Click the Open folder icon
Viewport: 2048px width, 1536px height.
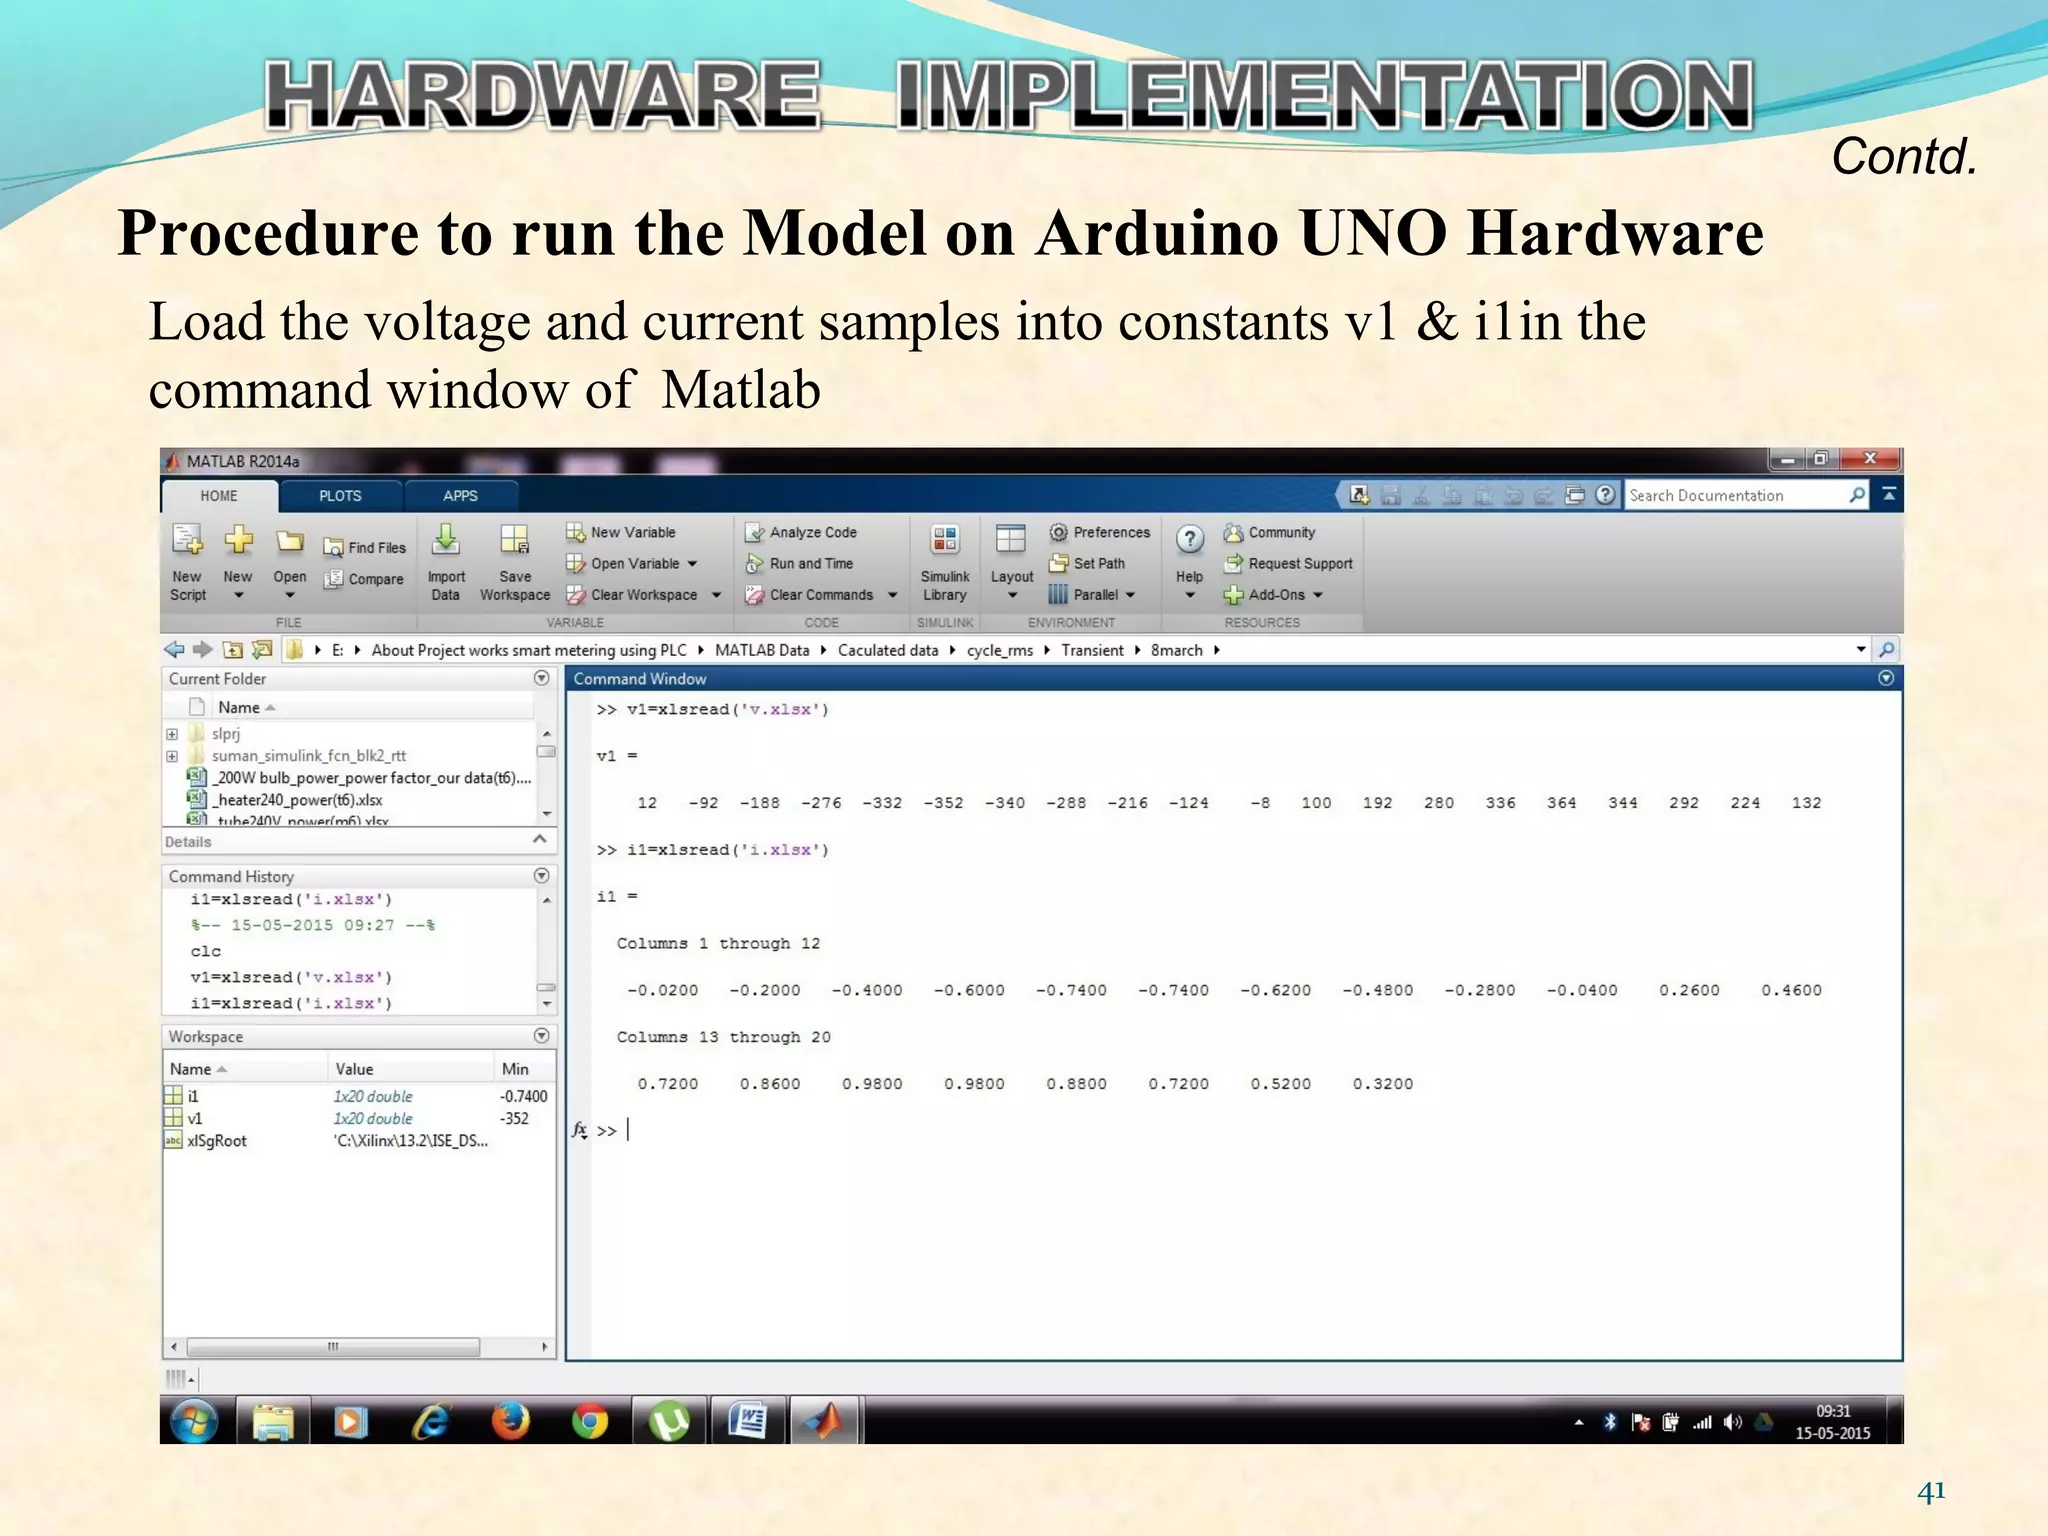pyautogui.click(x=290, y=541)
